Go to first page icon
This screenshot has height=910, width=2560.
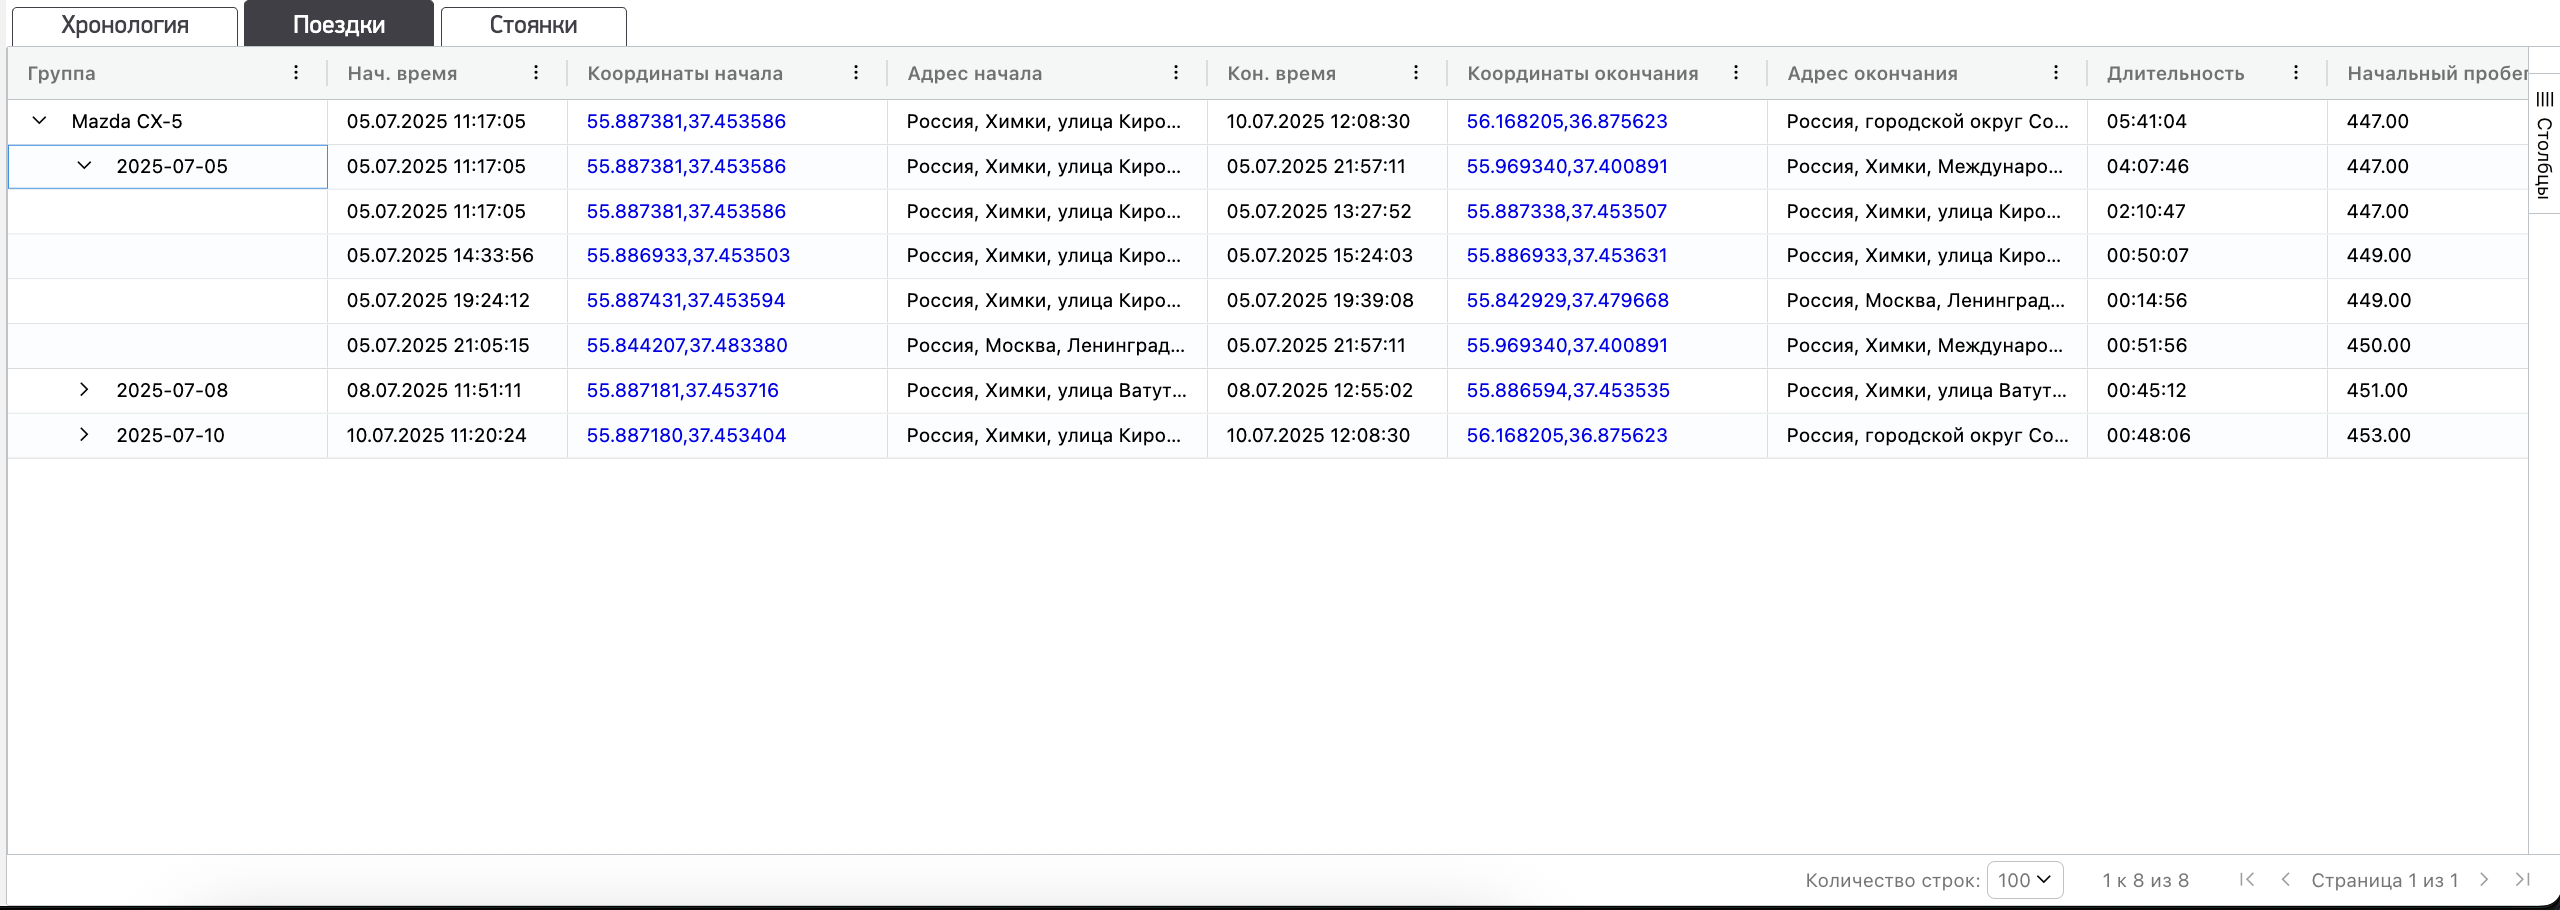pyautogui.click(x=2247, y=880)
